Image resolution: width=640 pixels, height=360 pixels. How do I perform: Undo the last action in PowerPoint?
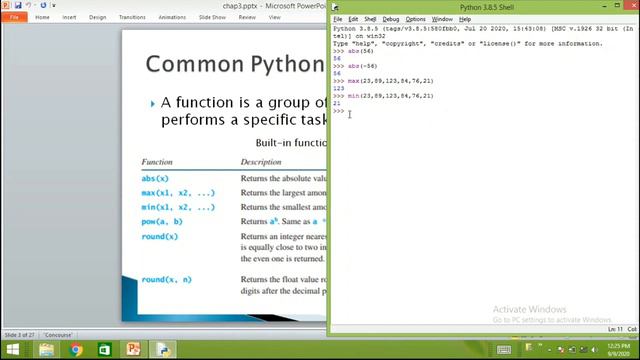[28, 5]
